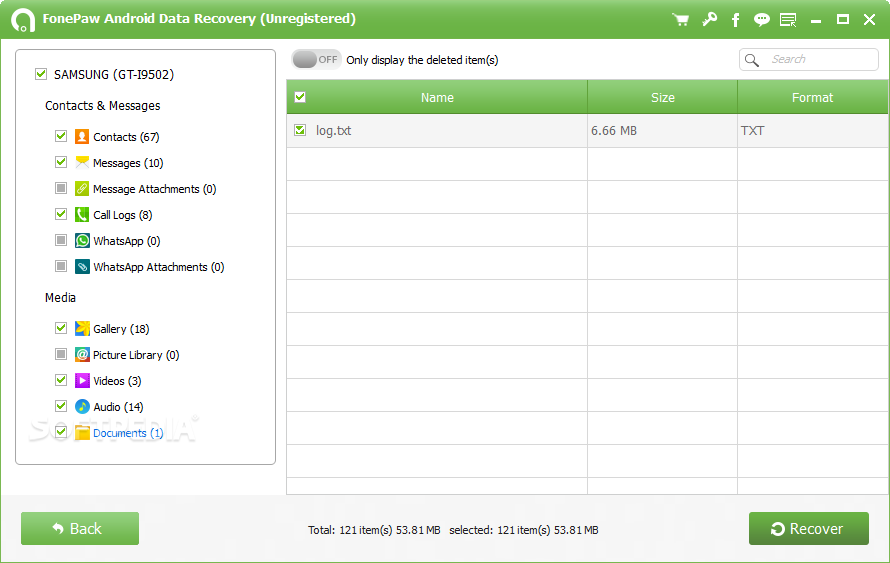
Task: Toggle the Message Attachments (0) checkbox
Action: pyautogui.click(x=61, y=188)
